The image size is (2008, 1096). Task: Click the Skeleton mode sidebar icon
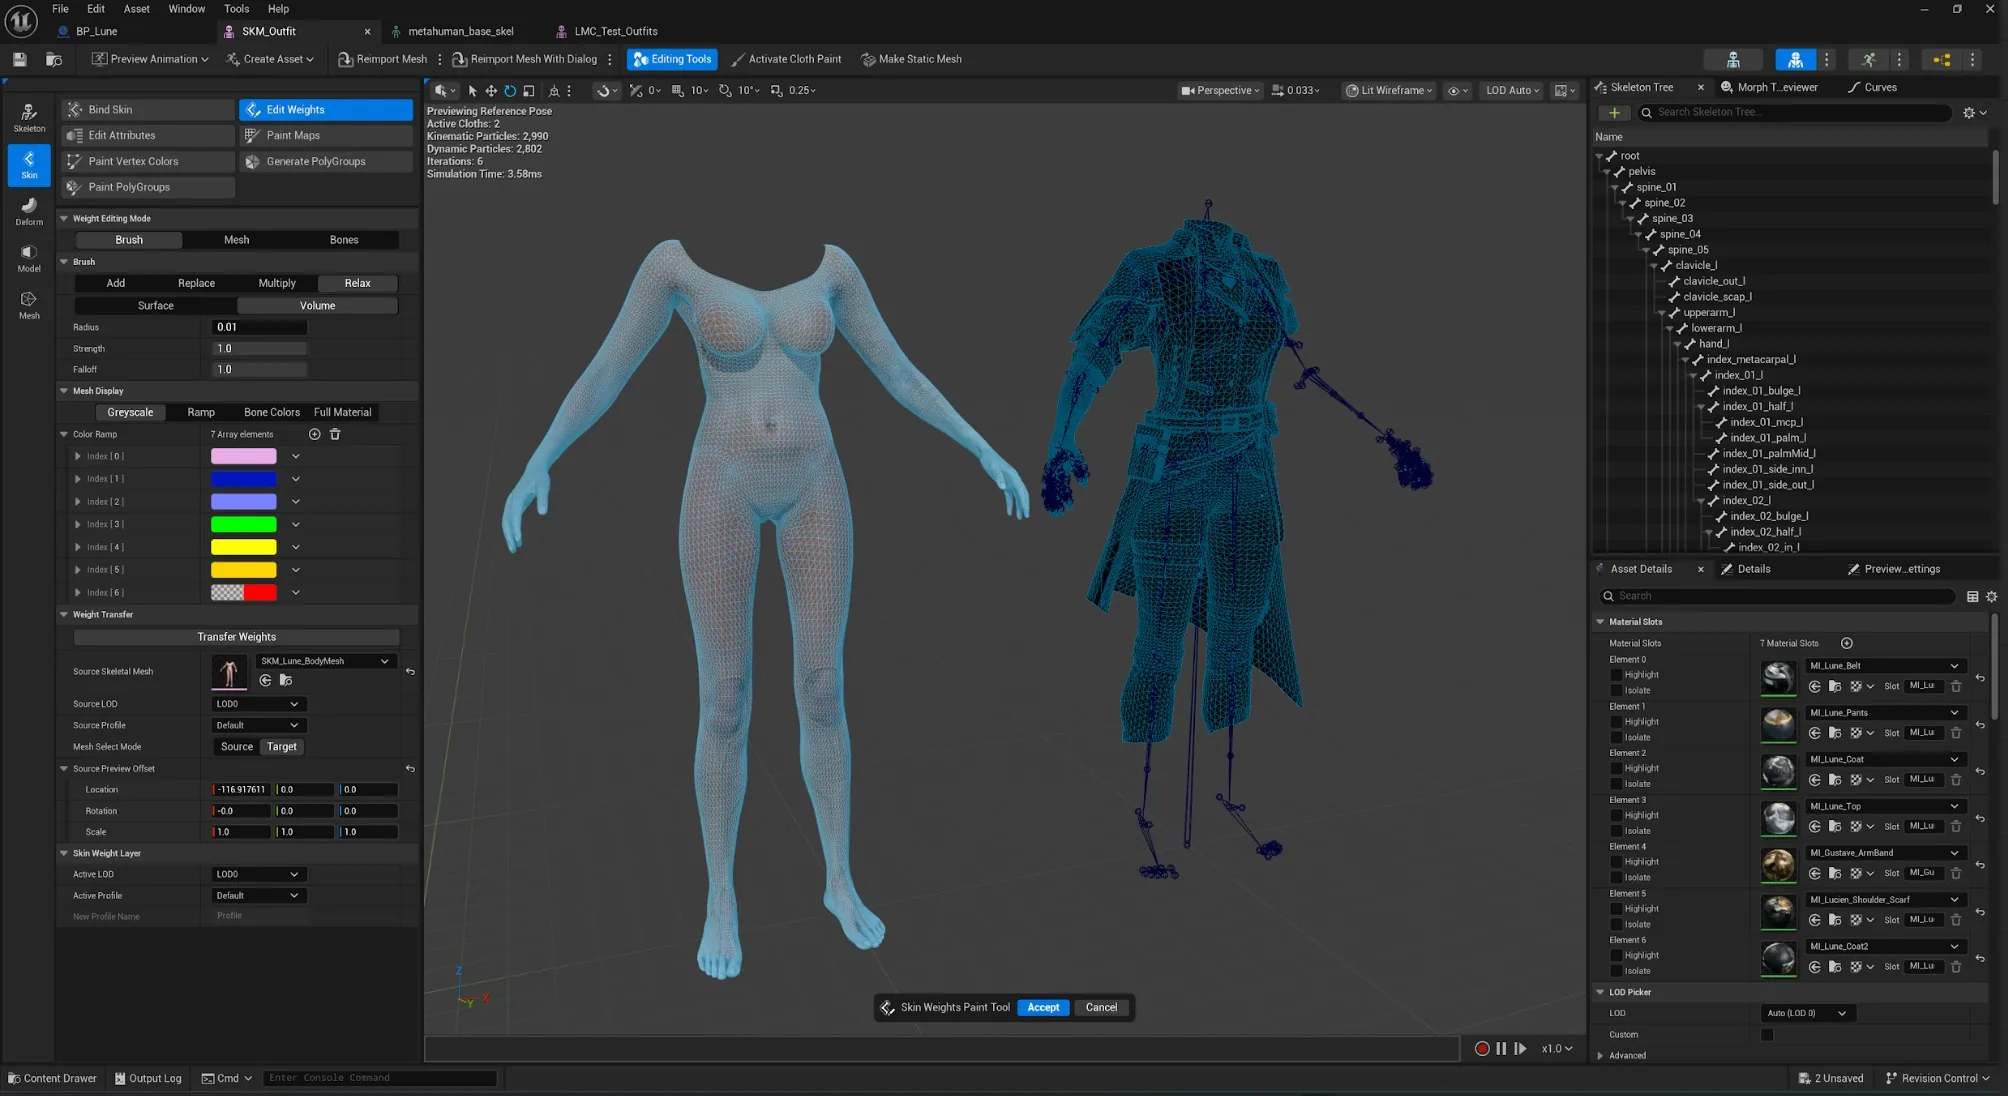click(x=29, y=118)
